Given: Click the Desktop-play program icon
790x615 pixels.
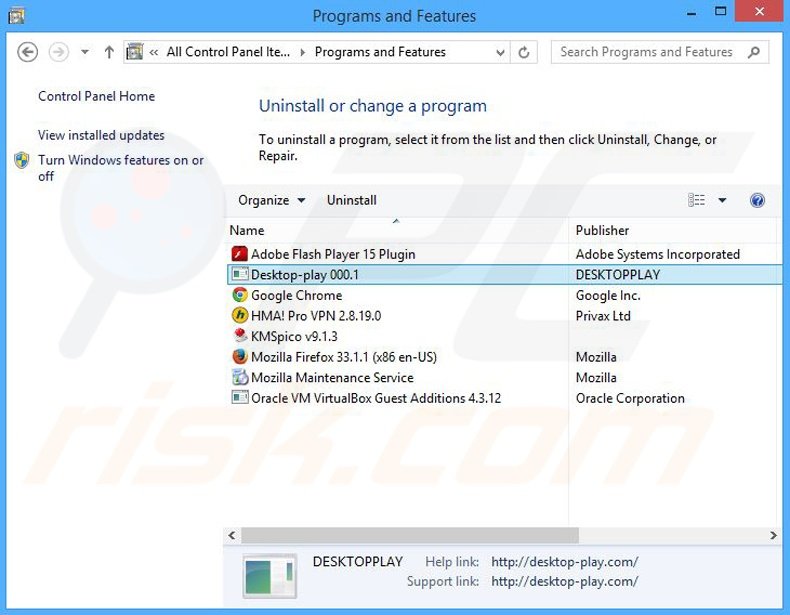Looking at the screenshot, I should click(240, 274).
